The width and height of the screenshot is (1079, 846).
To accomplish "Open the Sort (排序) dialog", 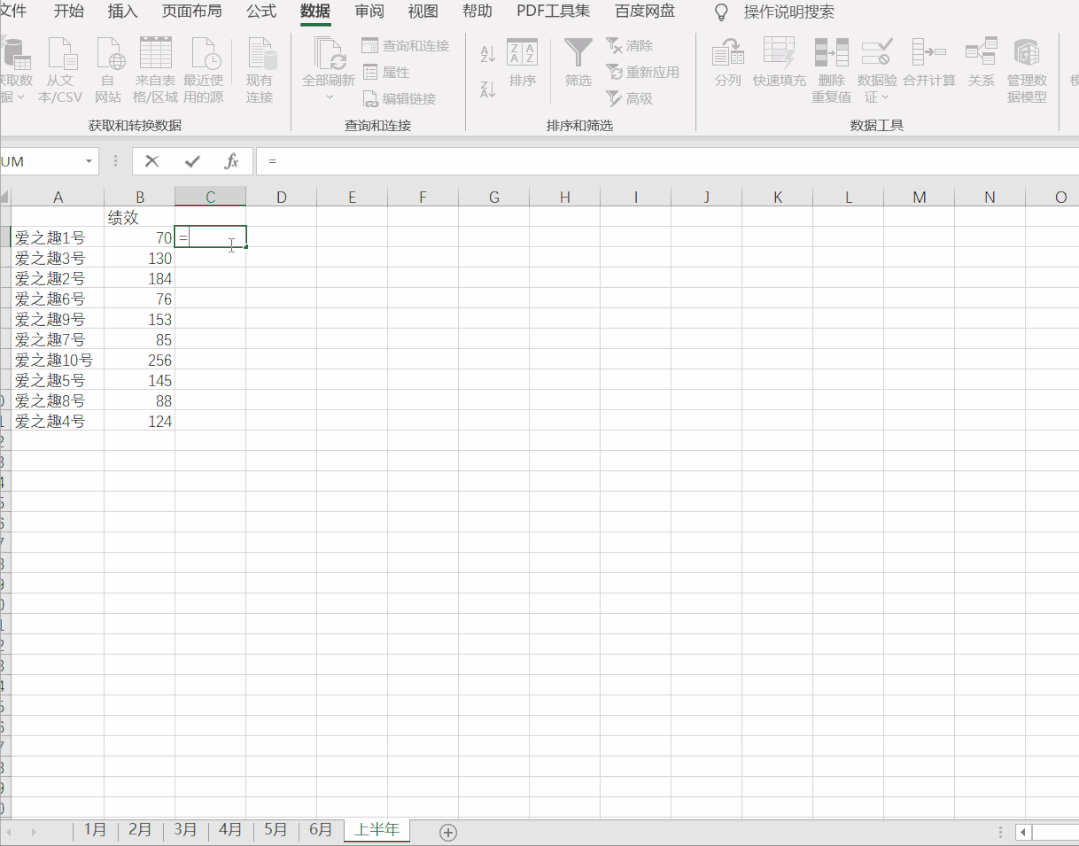I will [x=522, y=63].
